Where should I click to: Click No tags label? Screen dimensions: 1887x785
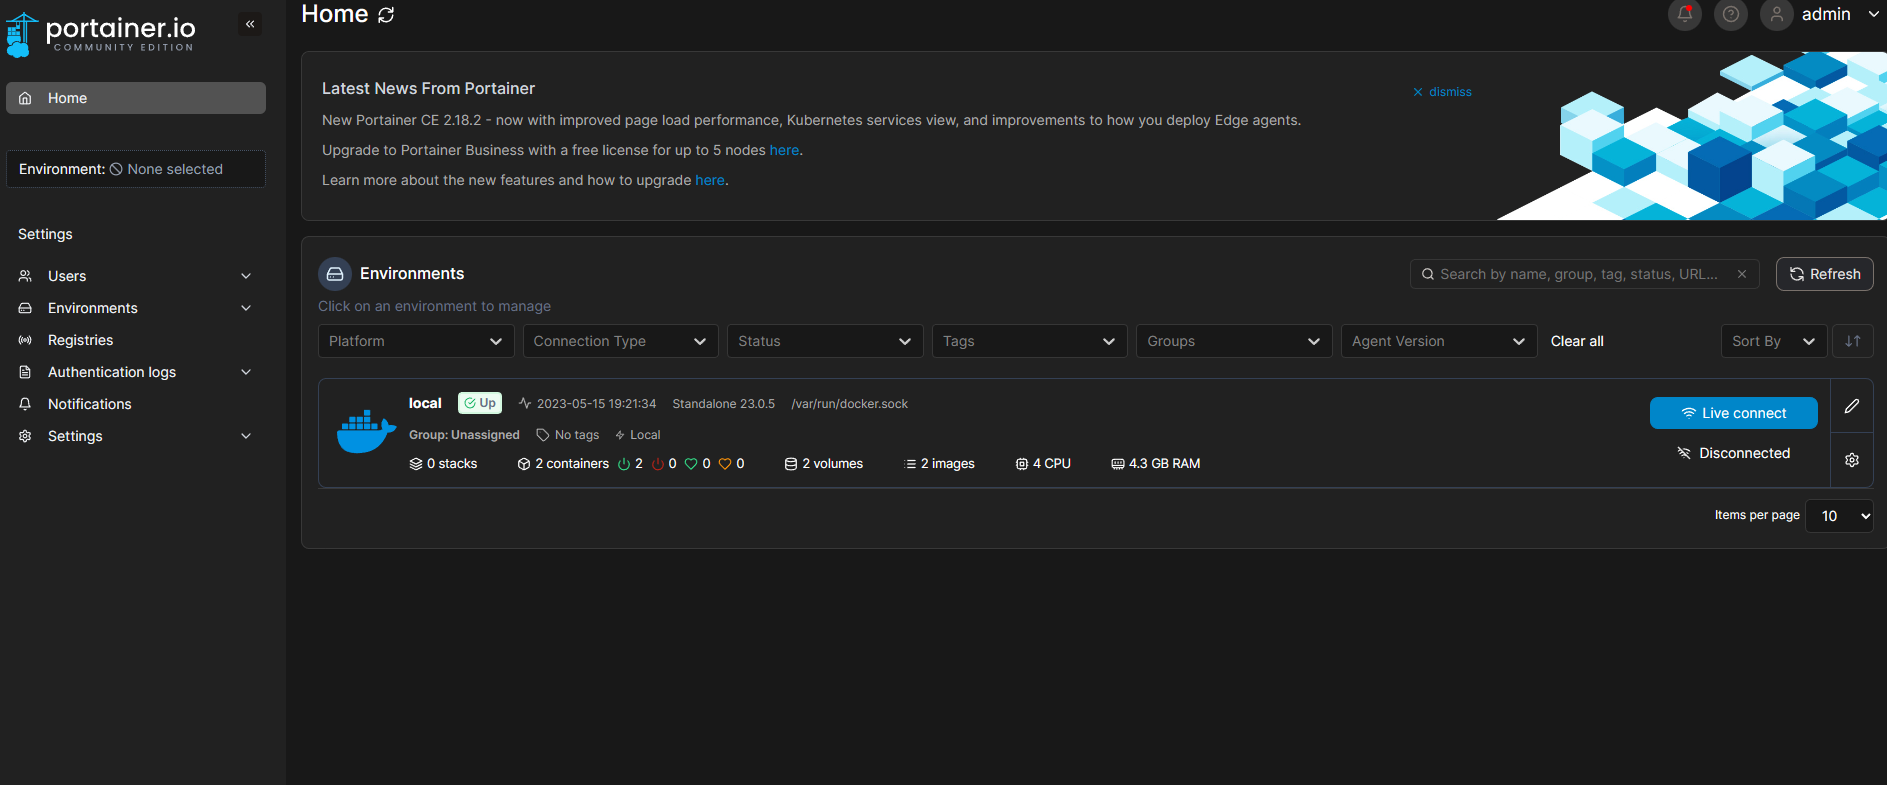(568, 435)
